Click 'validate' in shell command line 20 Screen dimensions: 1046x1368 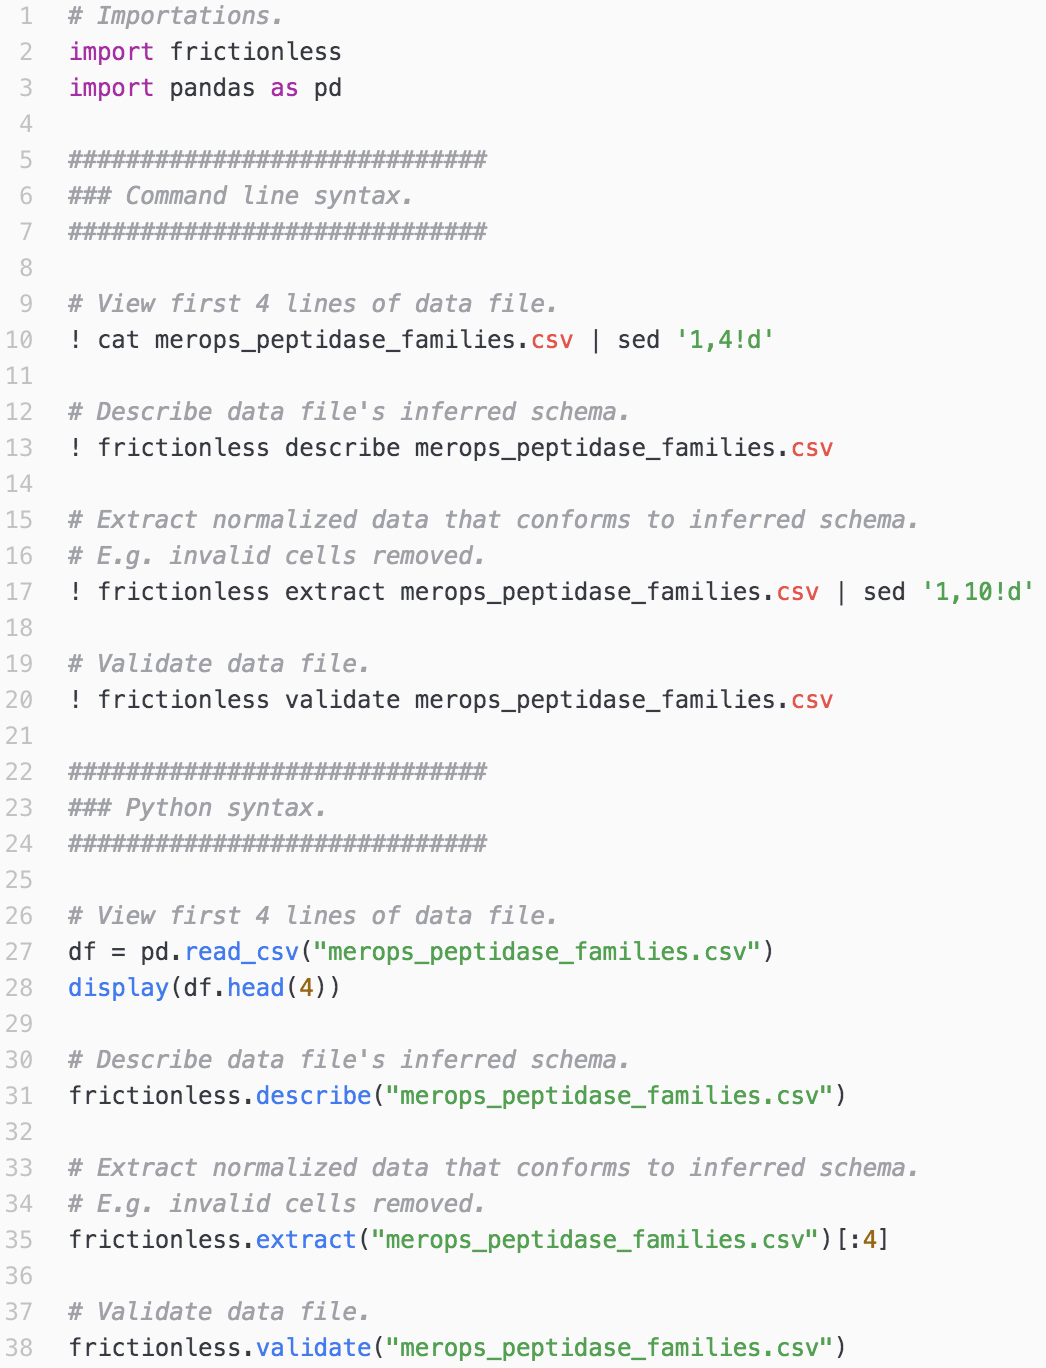pyautogui.click(x=342, y=700)
